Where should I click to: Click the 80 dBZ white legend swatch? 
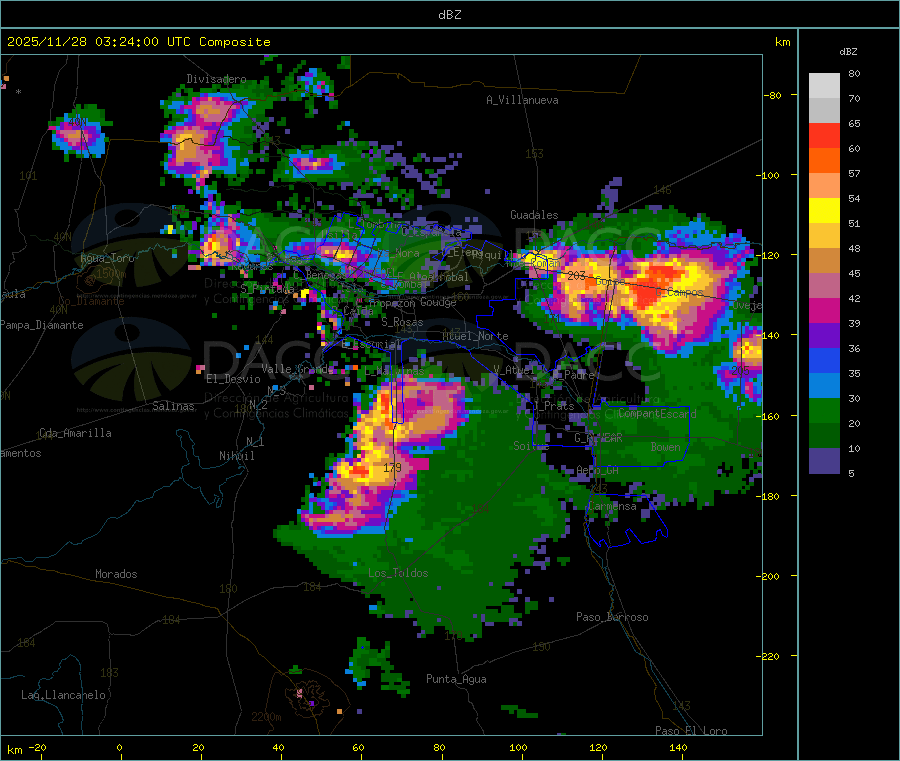[x=824, y=86]
